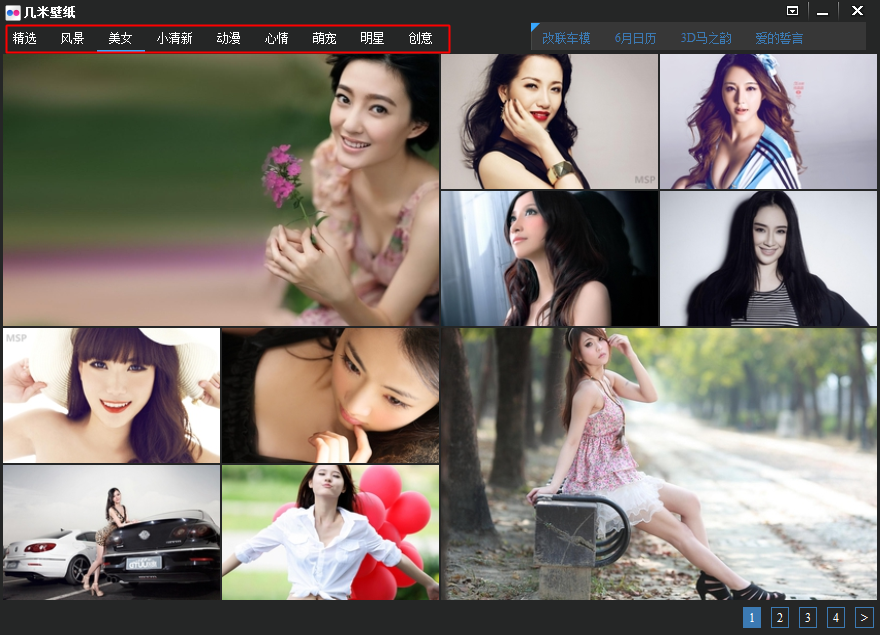Open wallpaper of woman in white sun hat
This screenshot has height=635, width=880.
tap(112, 395)
